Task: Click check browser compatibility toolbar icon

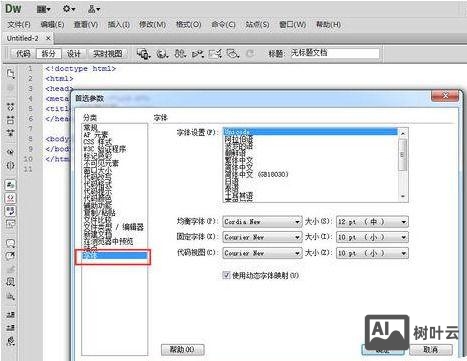Action: (x=215, y=54)
